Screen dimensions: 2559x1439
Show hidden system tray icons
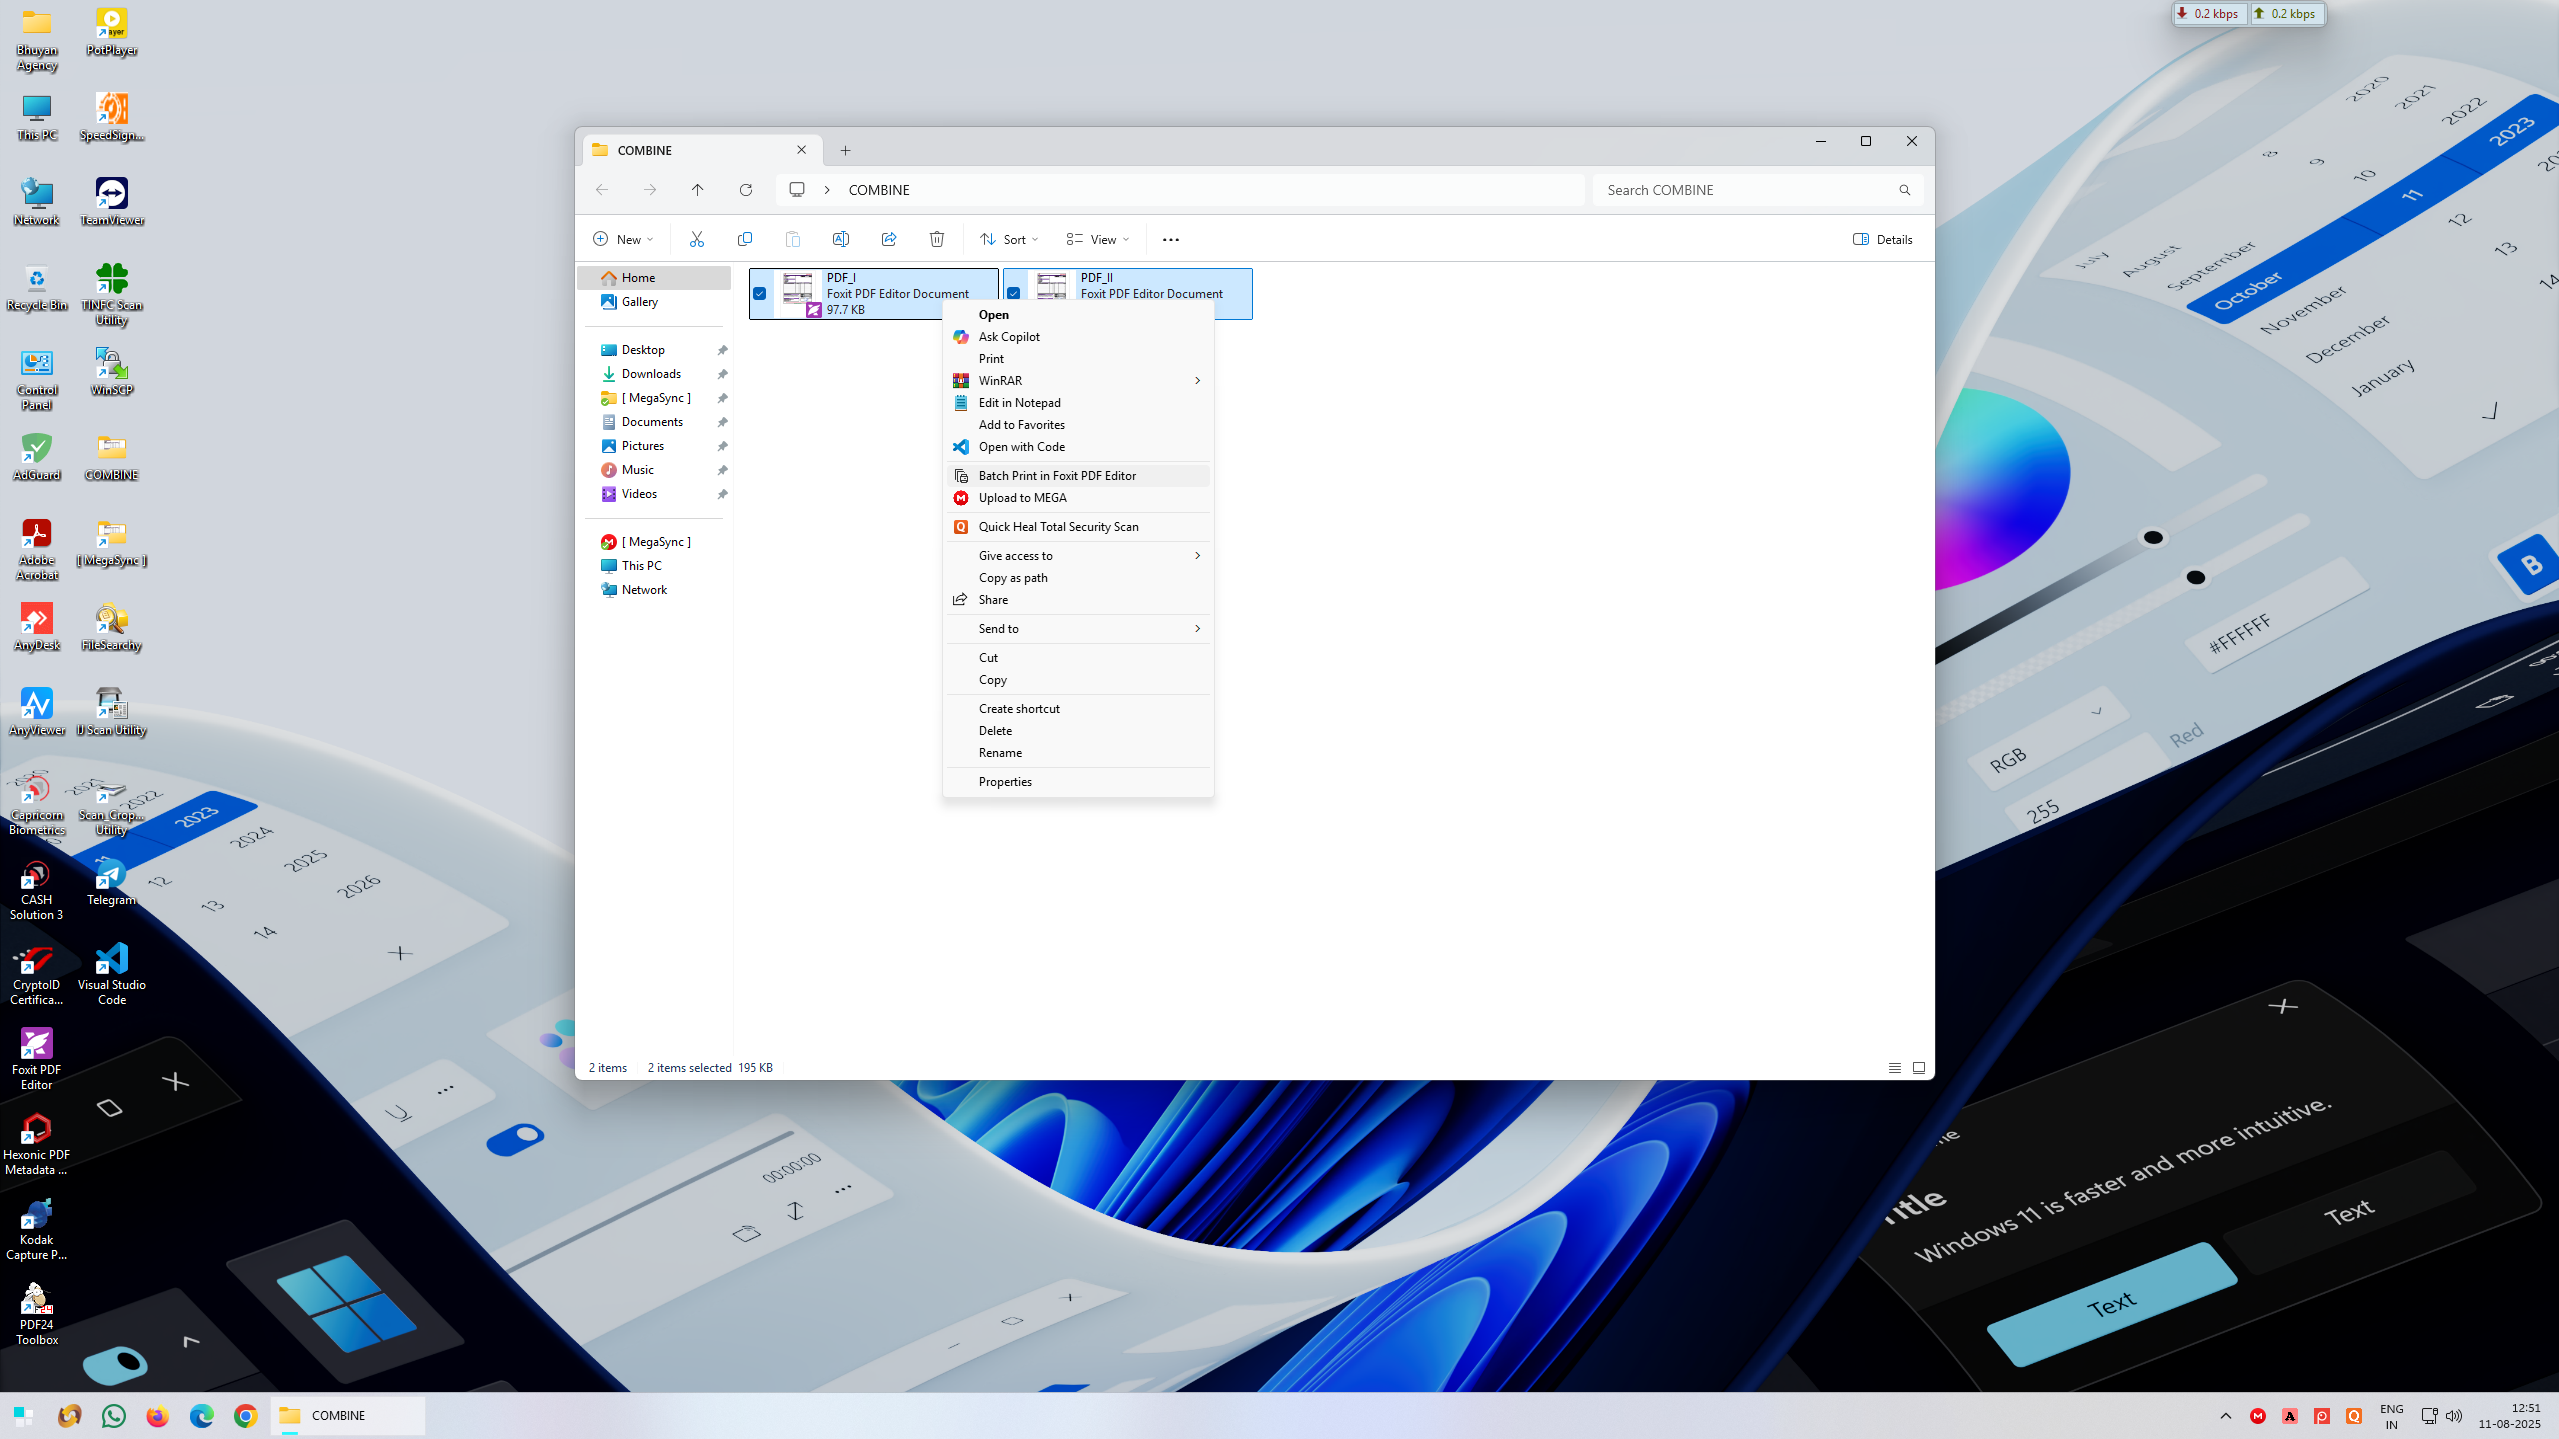point(2225,1415)
